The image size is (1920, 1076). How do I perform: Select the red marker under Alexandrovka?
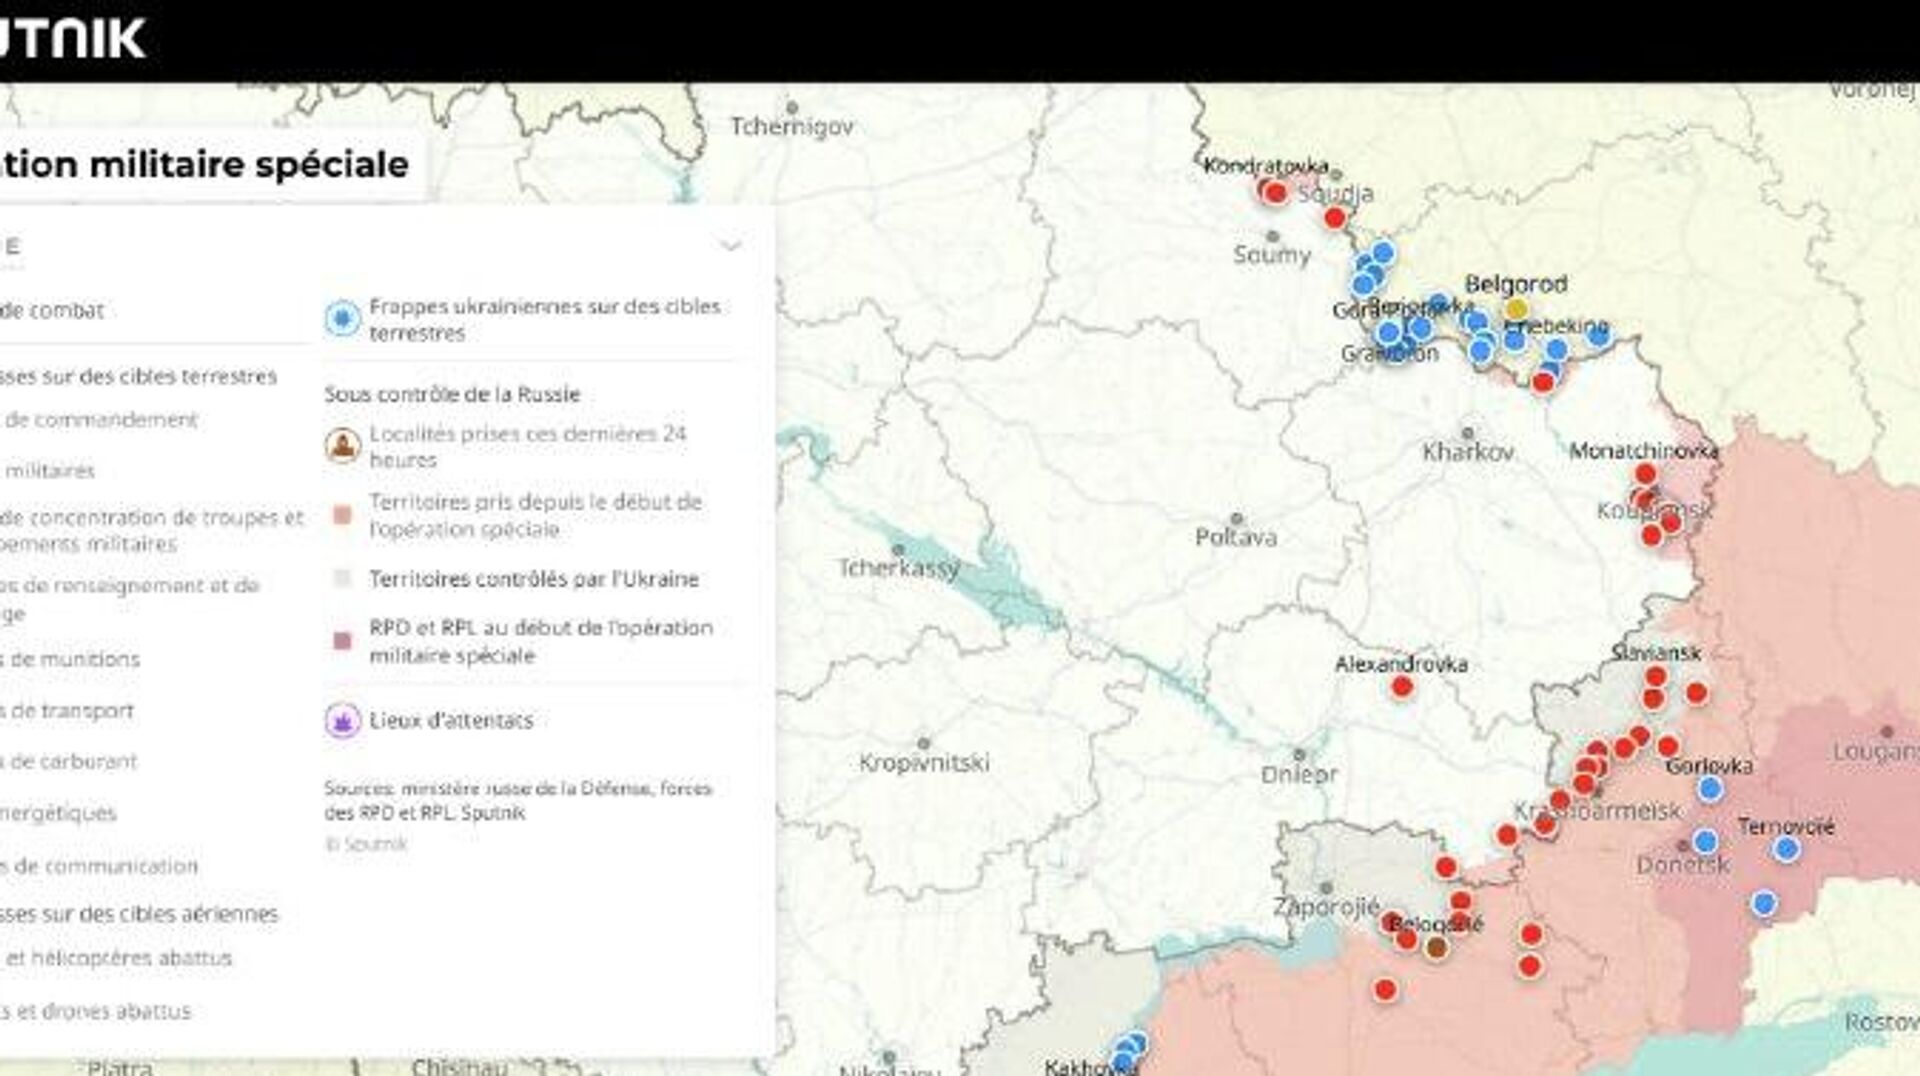tap(1402, 687)
